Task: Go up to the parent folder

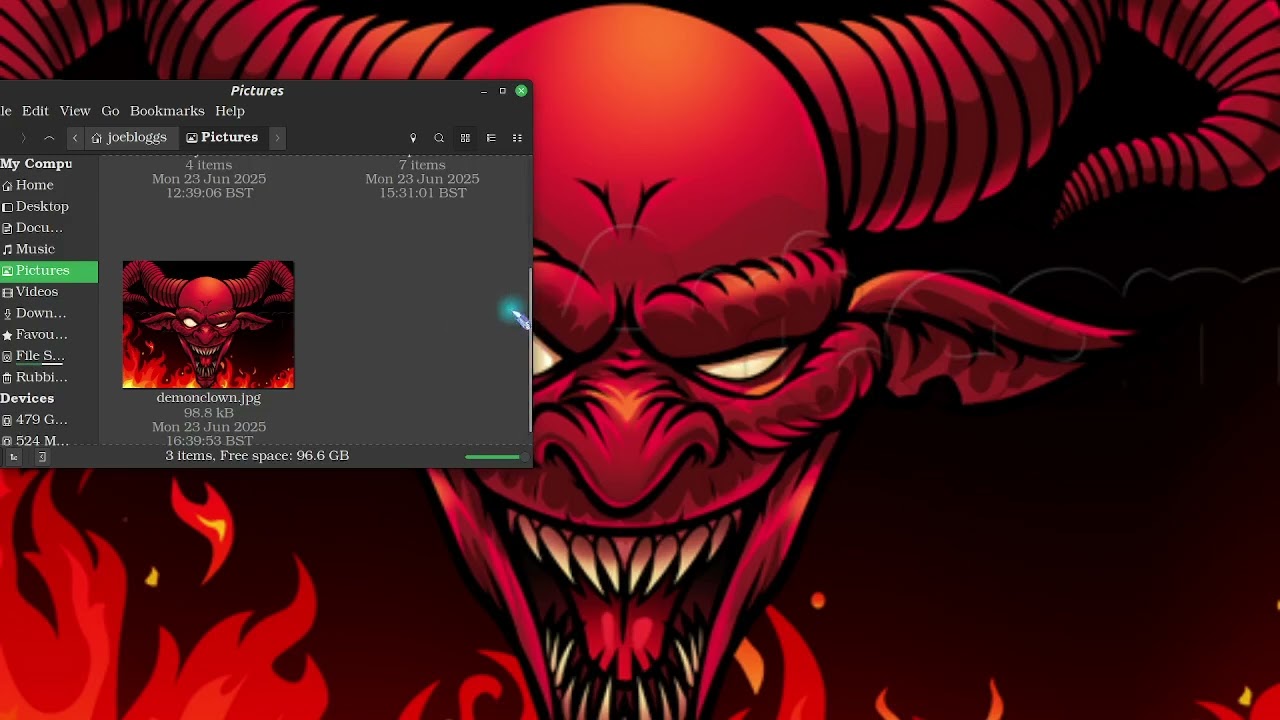Action: pos(49,138)
